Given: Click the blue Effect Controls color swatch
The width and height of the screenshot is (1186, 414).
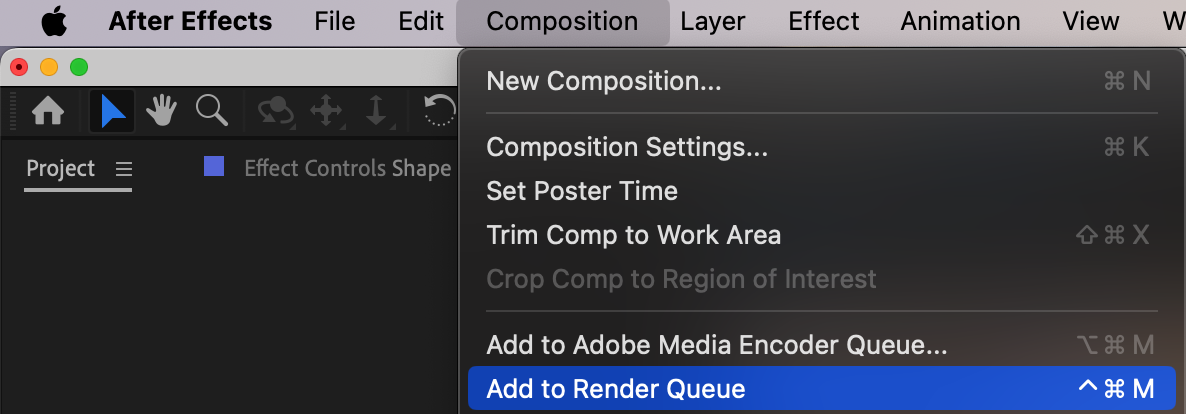Looking at the screenshot, I should point(214,166).
